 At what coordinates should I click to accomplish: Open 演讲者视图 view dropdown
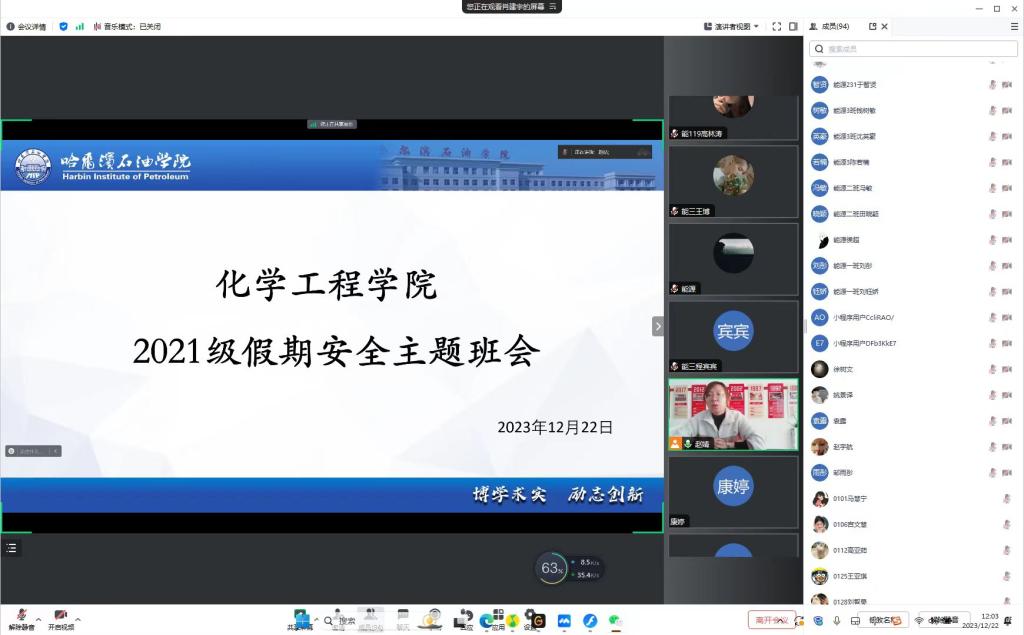tap(732, 26)
